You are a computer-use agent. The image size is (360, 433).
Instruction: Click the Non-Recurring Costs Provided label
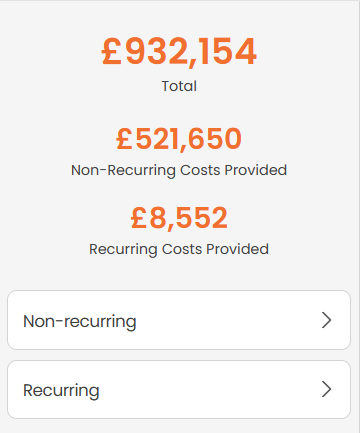179,170
